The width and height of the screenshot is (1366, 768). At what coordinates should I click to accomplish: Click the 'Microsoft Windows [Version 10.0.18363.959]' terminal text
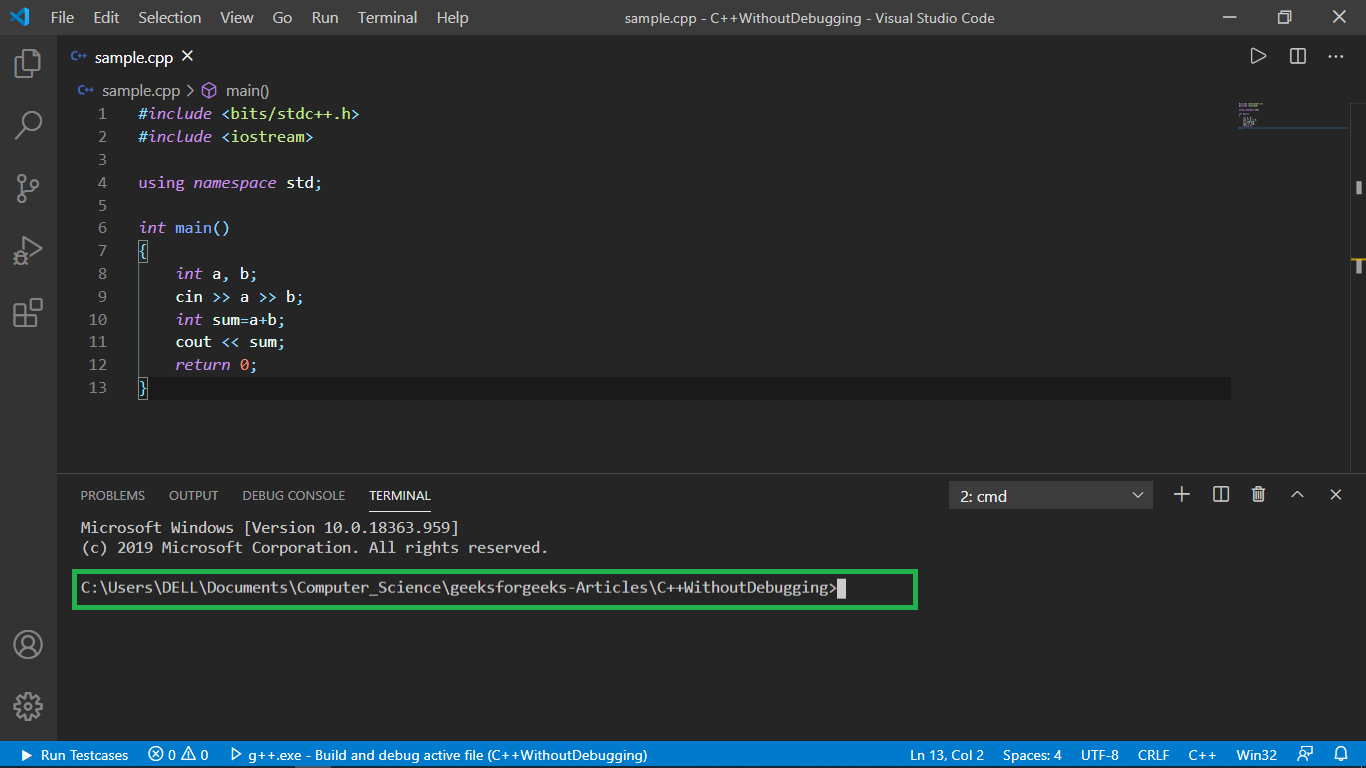pos(270,527)
